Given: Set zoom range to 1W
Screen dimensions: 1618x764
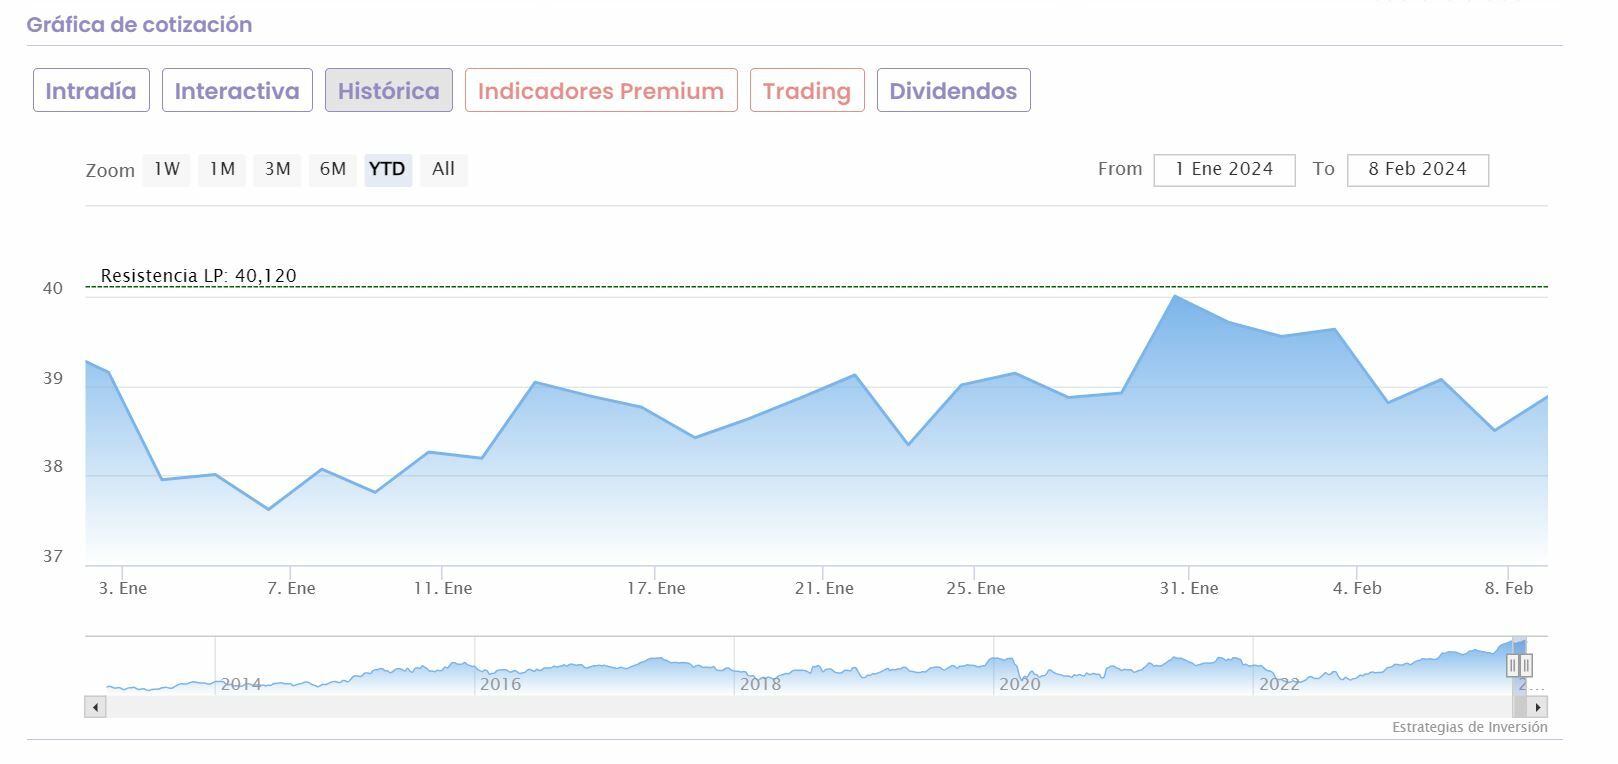Looking at the screenshot, I should (x=166, y=169).
